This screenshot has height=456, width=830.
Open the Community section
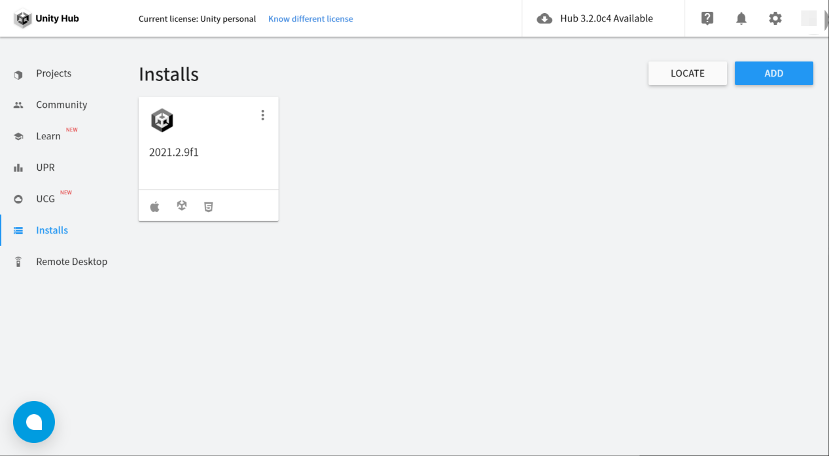click(61, 105)
